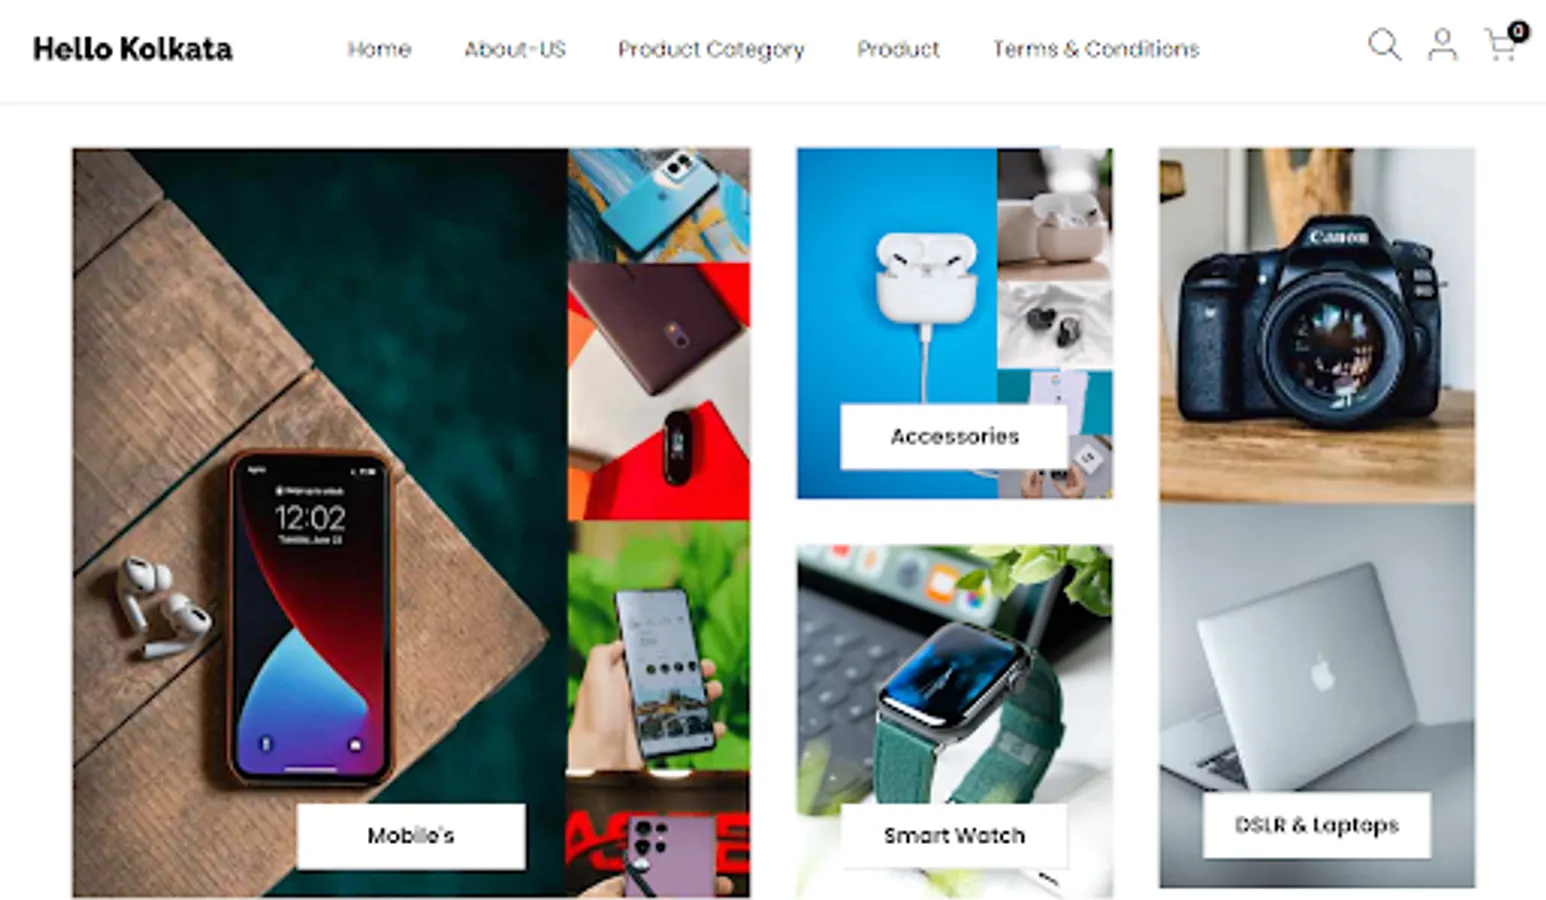This screenshot has width=1546, height=900.
Task: Open the About-US page
Action: (x=515, y=49)
